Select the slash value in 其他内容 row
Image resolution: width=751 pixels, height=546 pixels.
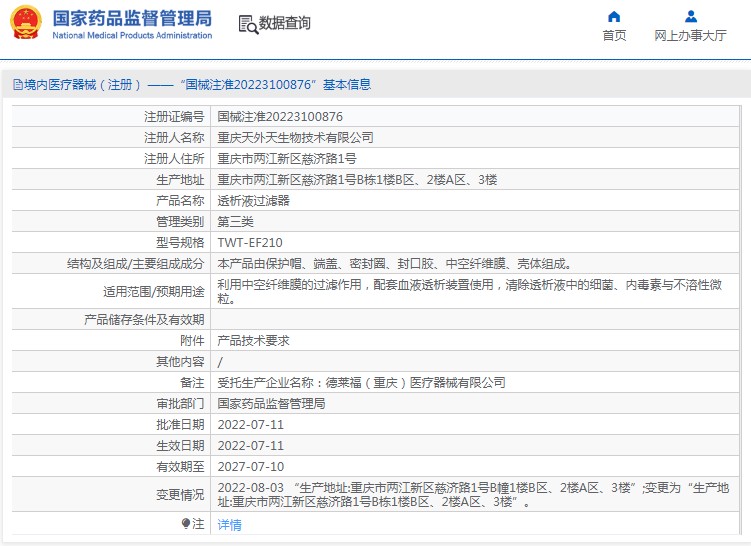point(220,362)
